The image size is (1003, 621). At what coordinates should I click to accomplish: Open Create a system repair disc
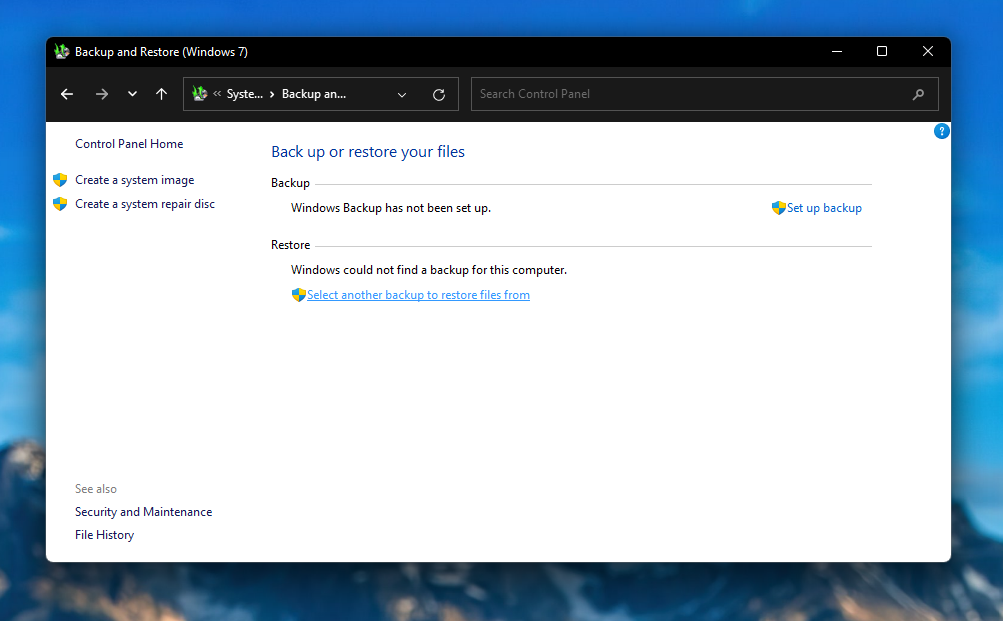145,204
